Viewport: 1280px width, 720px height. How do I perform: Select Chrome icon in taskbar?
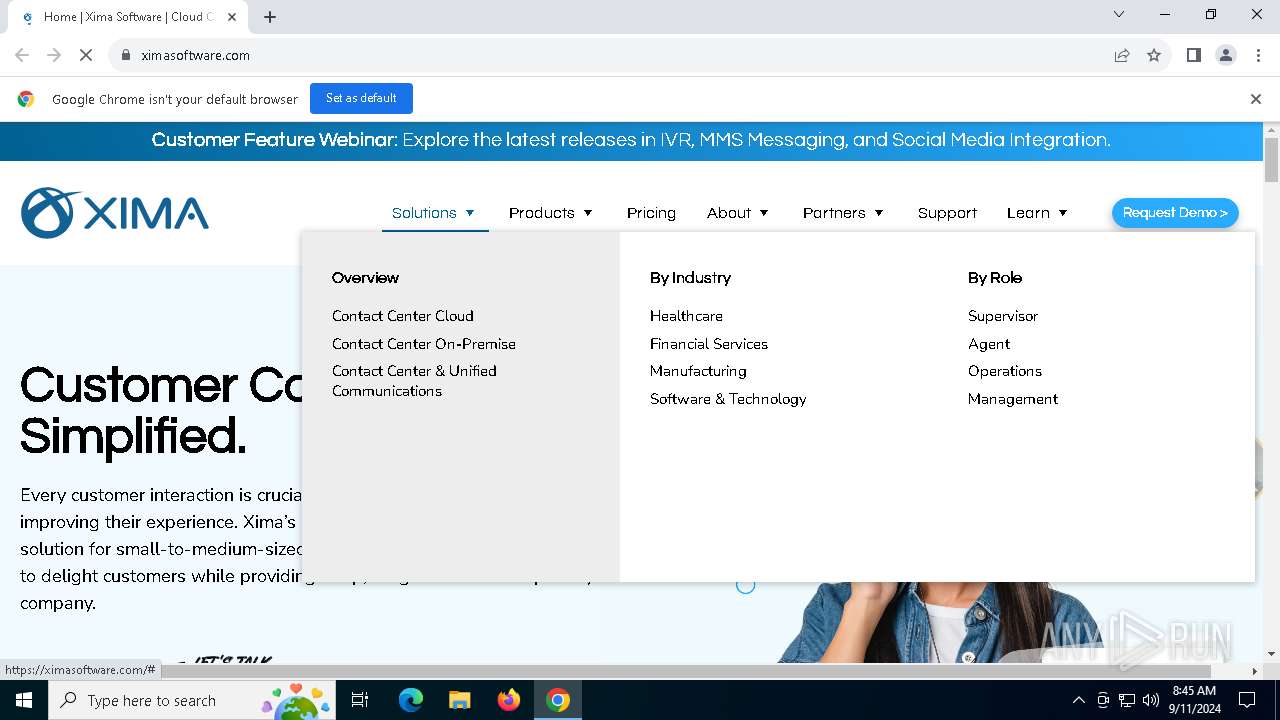tap(558, 700)
